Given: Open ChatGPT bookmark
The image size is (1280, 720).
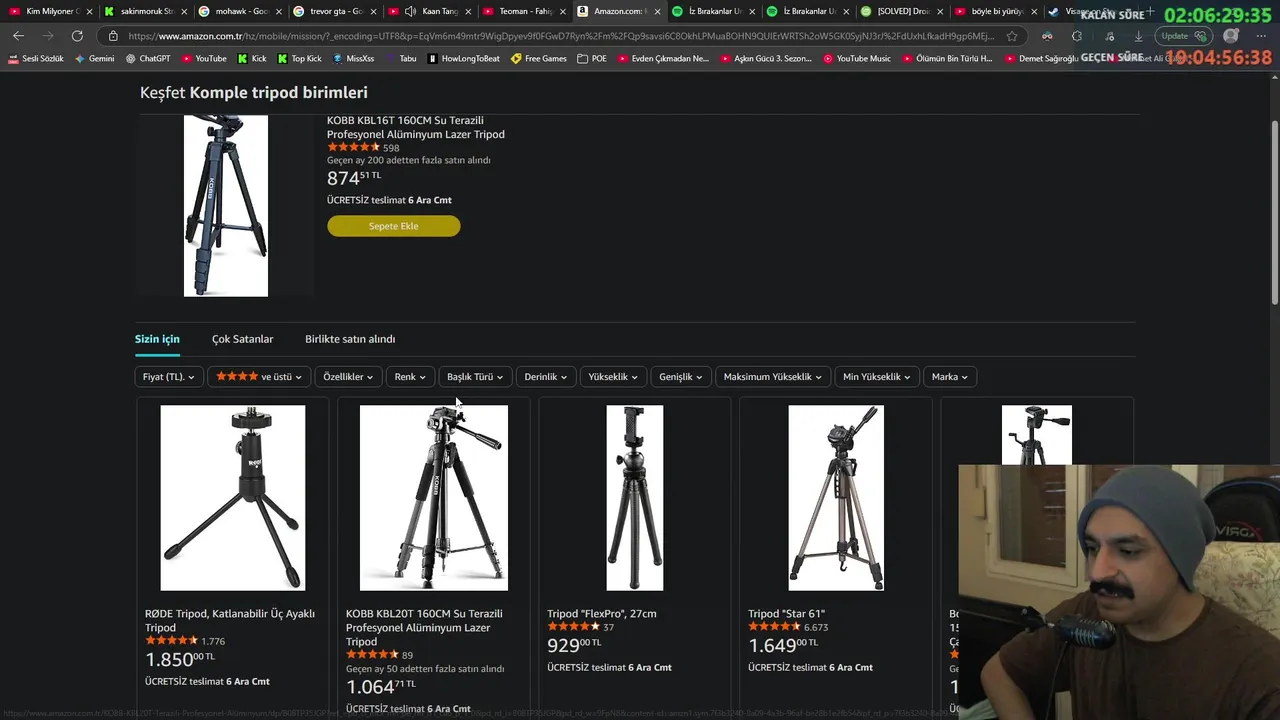Looking at the screenshot, I should coord(148,59).
